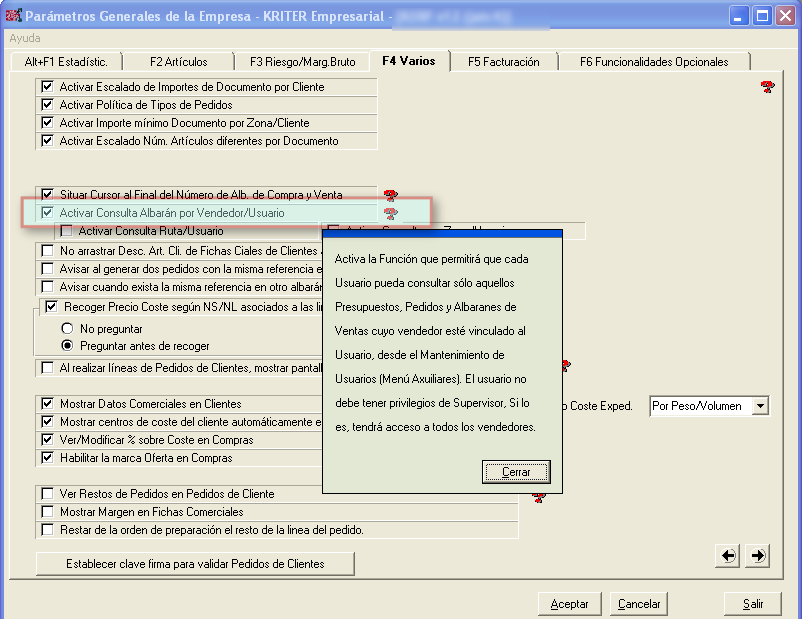Go to F6 Funcionalidades Opcionales tab
The height and width of the screenshot is (619, 802).
click(x=653, y=62)
